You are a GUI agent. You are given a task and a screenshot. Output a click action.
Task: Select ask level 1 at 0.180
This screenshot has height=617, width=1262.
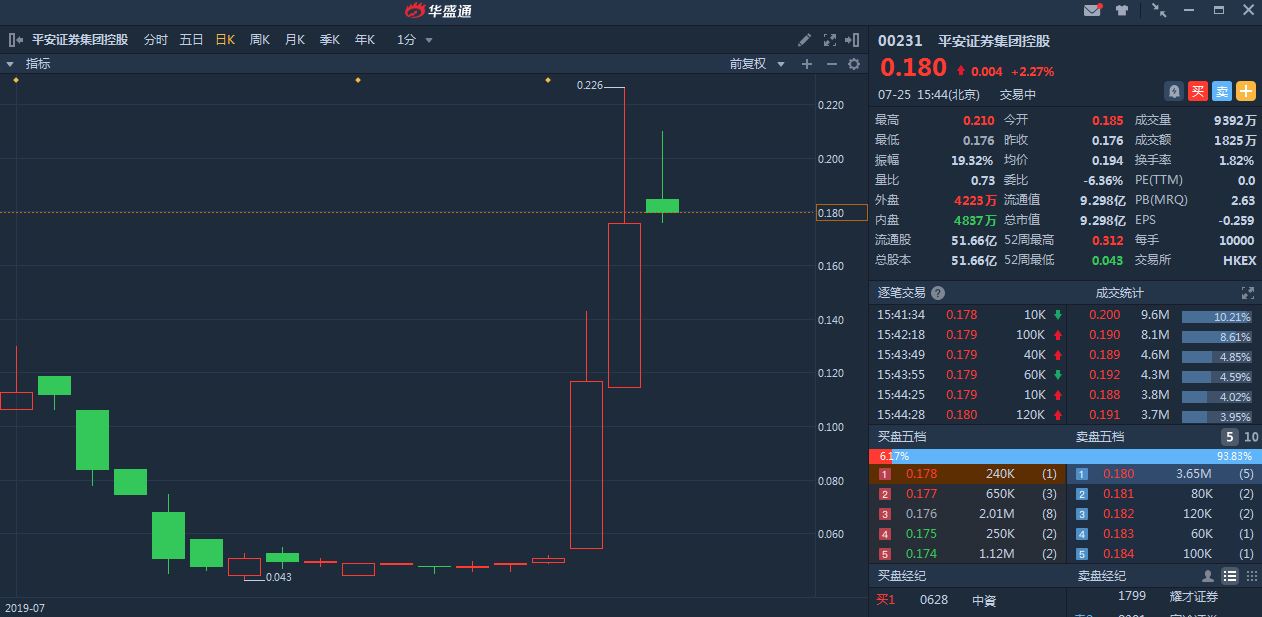point(1165,474)
